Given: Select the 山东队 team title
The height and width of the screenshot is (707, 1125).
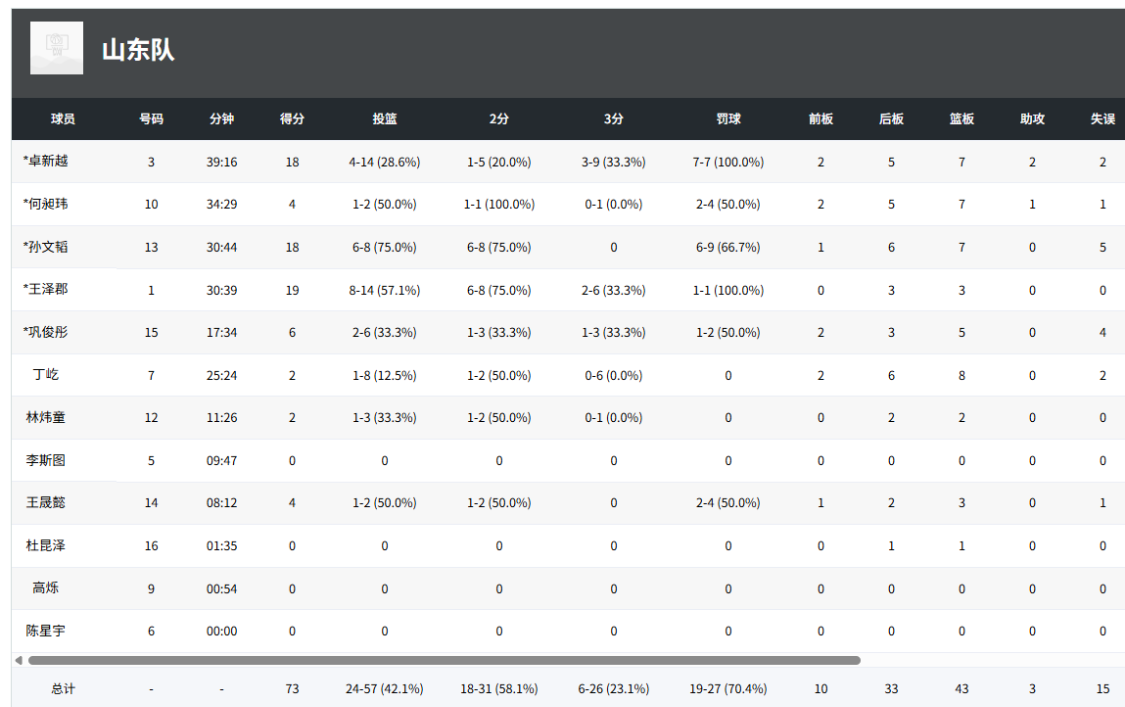Looking at the screenshot, I should (x=138, y=50).
